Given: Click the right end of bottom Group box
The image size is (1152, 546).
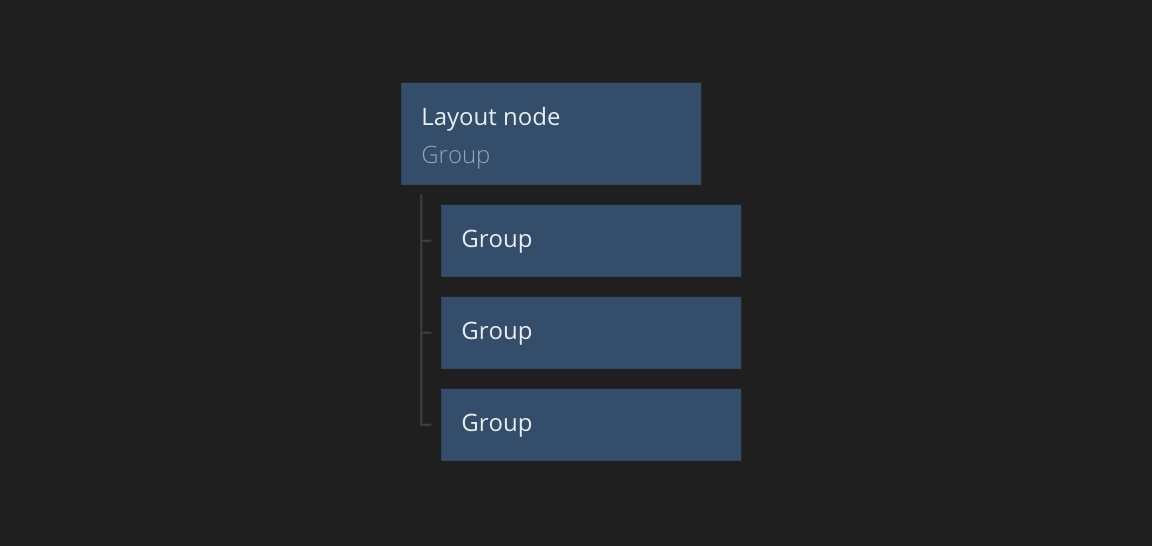Looking at the screenshot, I should [x=725, y=425].
